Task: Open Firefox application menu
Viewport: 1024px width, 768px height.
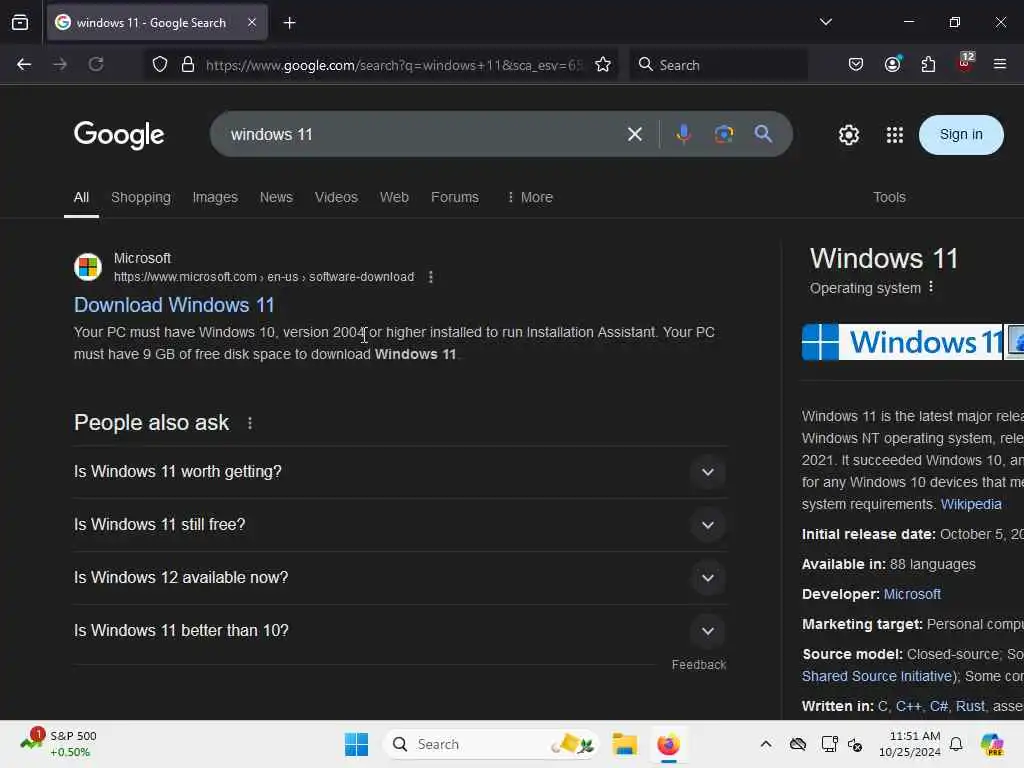Action: pyautogui.click(x=999, y=65)
